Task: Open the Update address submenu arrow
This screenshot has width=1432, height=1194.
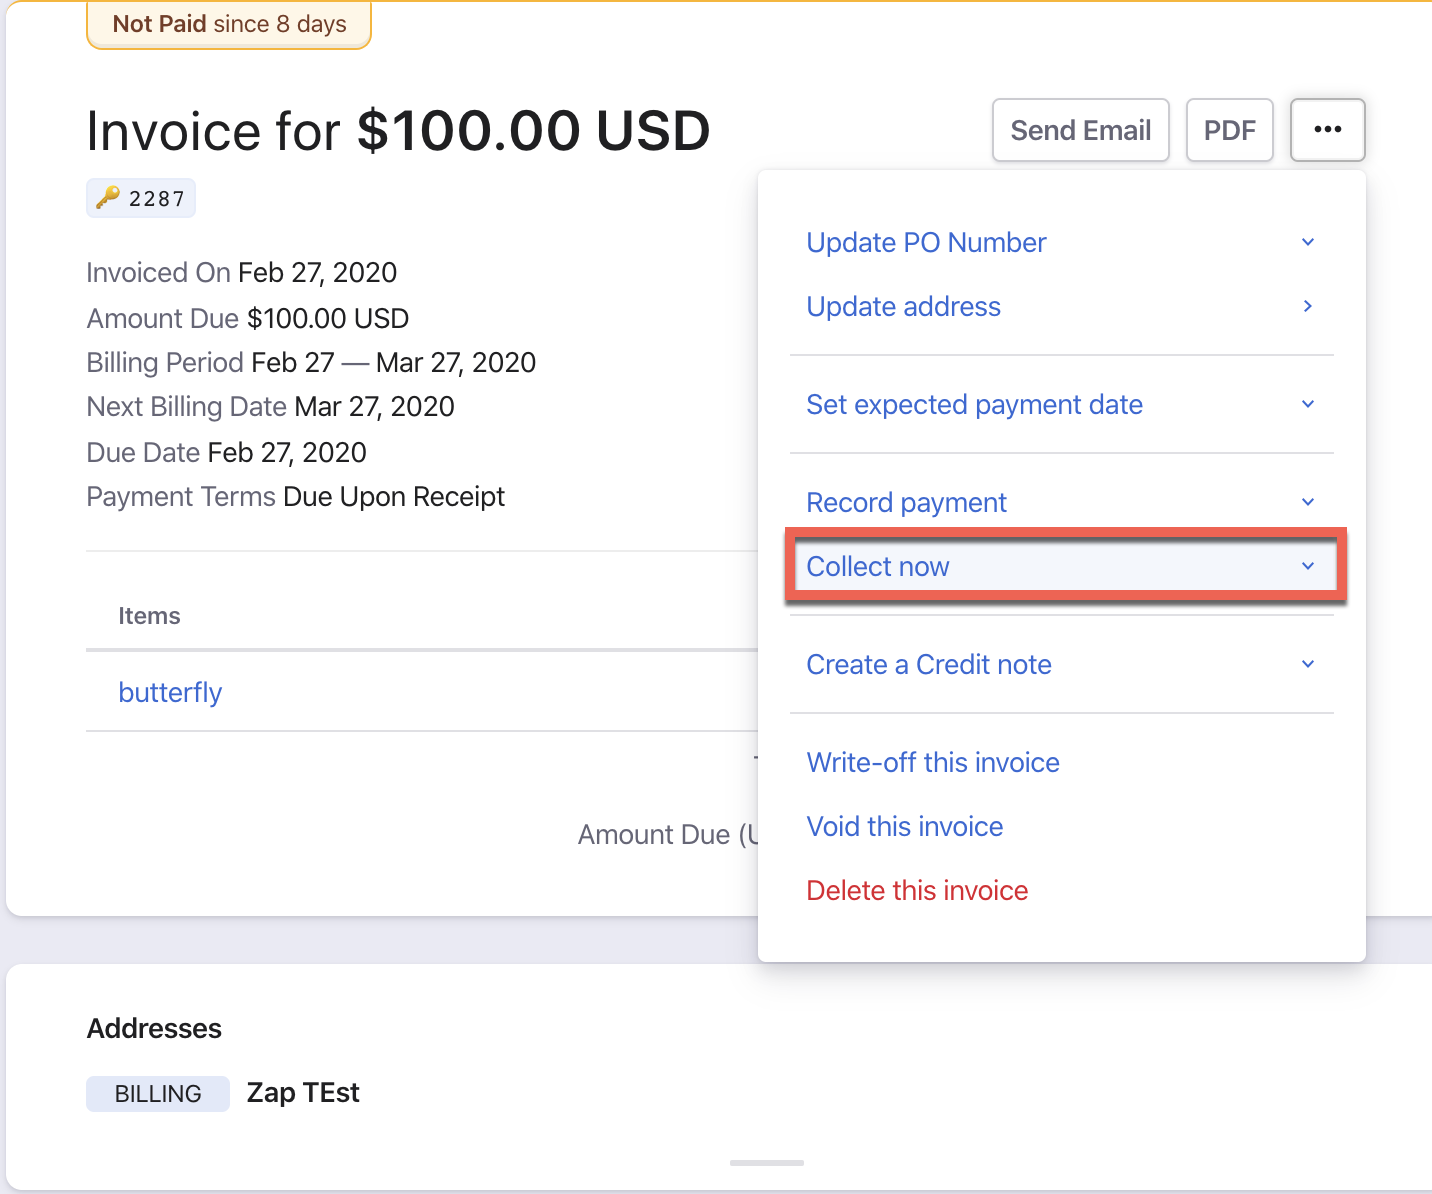Action: 1307,306
